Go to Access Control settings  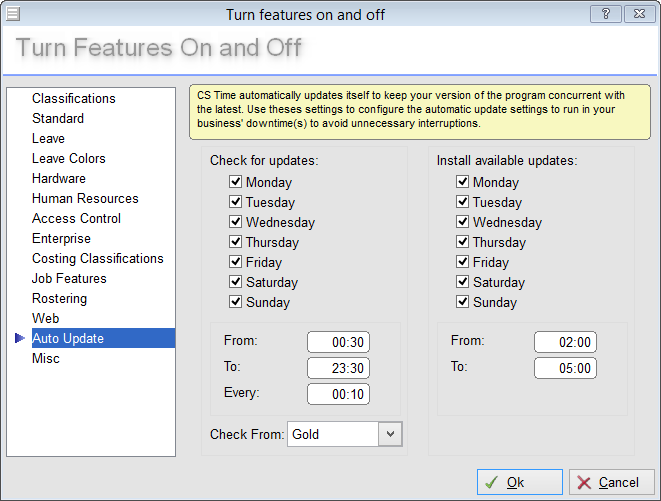pyautogui.click(x=76, y=218)
